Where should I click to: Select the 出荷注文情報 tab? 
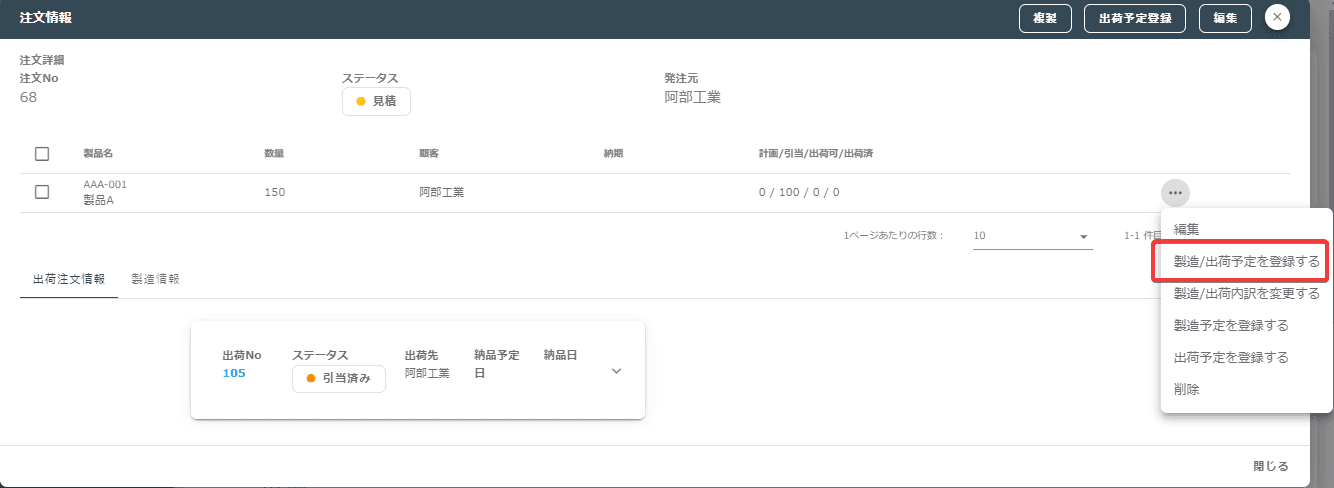69,279
